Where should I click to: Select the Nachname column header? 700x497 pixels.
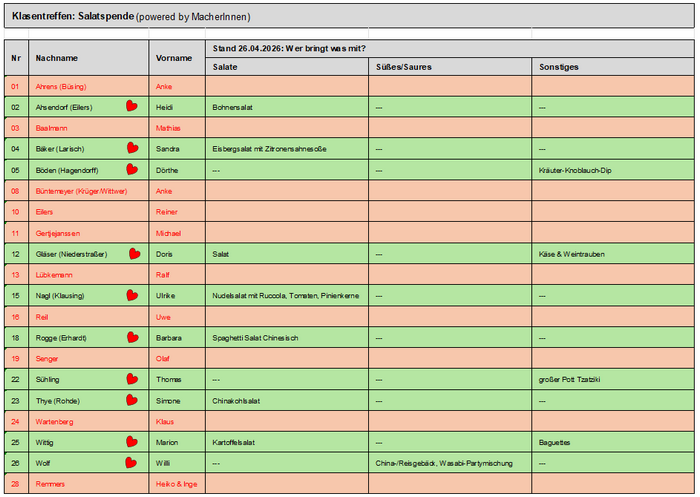click(88, 58)
